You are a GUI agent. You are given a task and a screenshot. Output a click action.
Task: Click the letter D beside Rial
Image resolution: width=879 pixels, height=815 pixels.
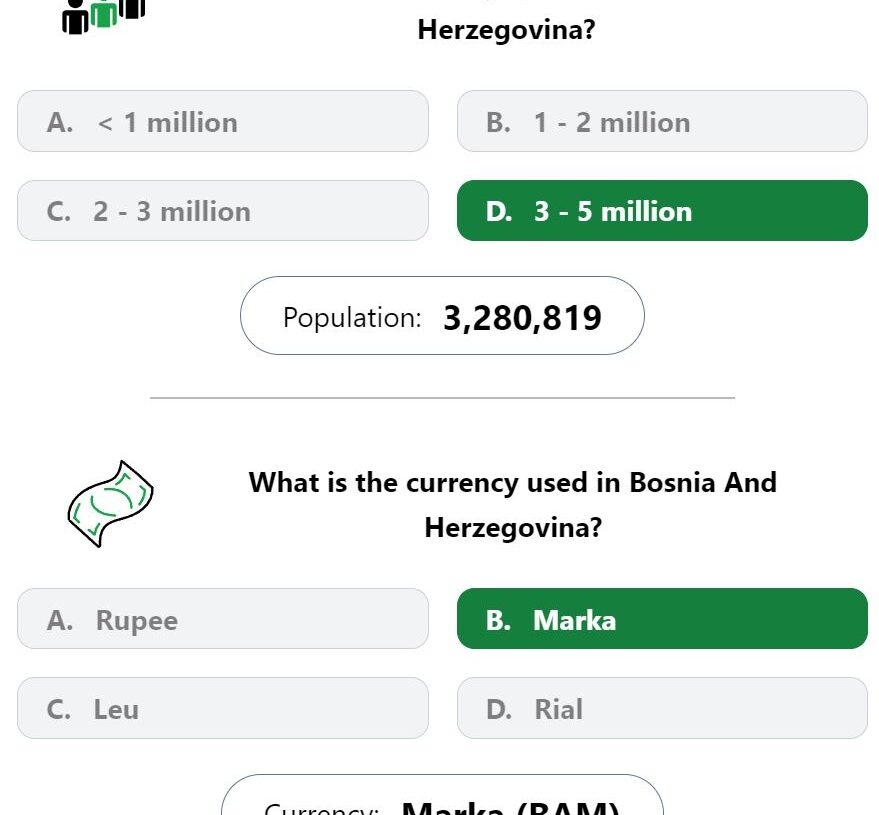499,710
